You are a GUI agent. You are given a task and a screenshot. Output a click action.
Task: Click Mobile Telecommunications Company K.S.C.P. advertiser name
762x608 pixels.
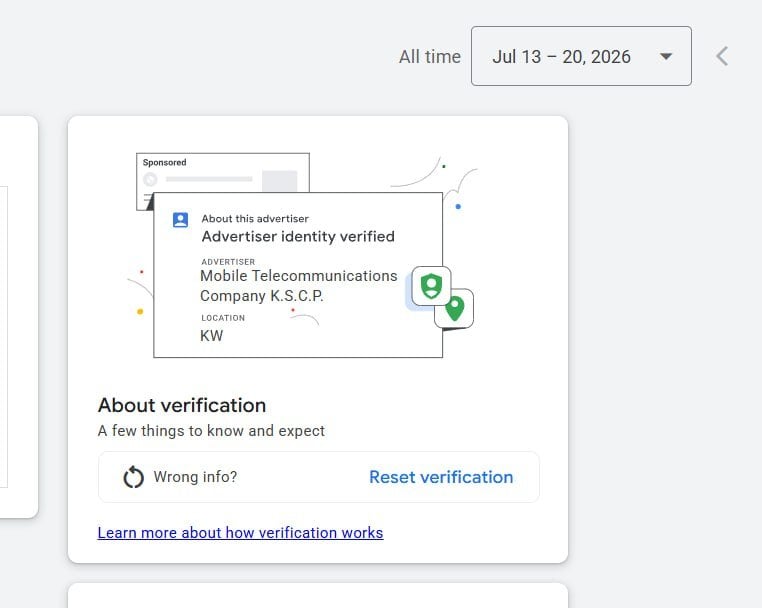point(298,286)
